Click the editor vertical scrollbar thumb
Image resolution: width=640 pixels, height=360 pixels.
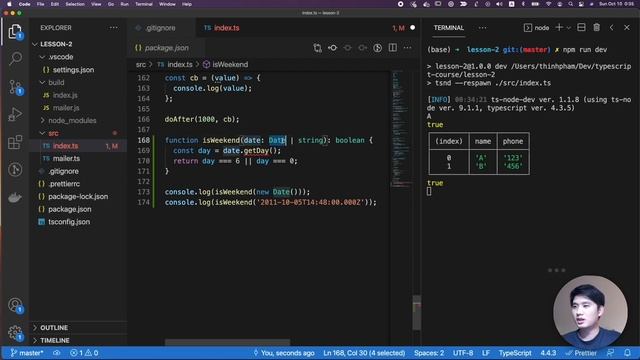click(417, 313)
